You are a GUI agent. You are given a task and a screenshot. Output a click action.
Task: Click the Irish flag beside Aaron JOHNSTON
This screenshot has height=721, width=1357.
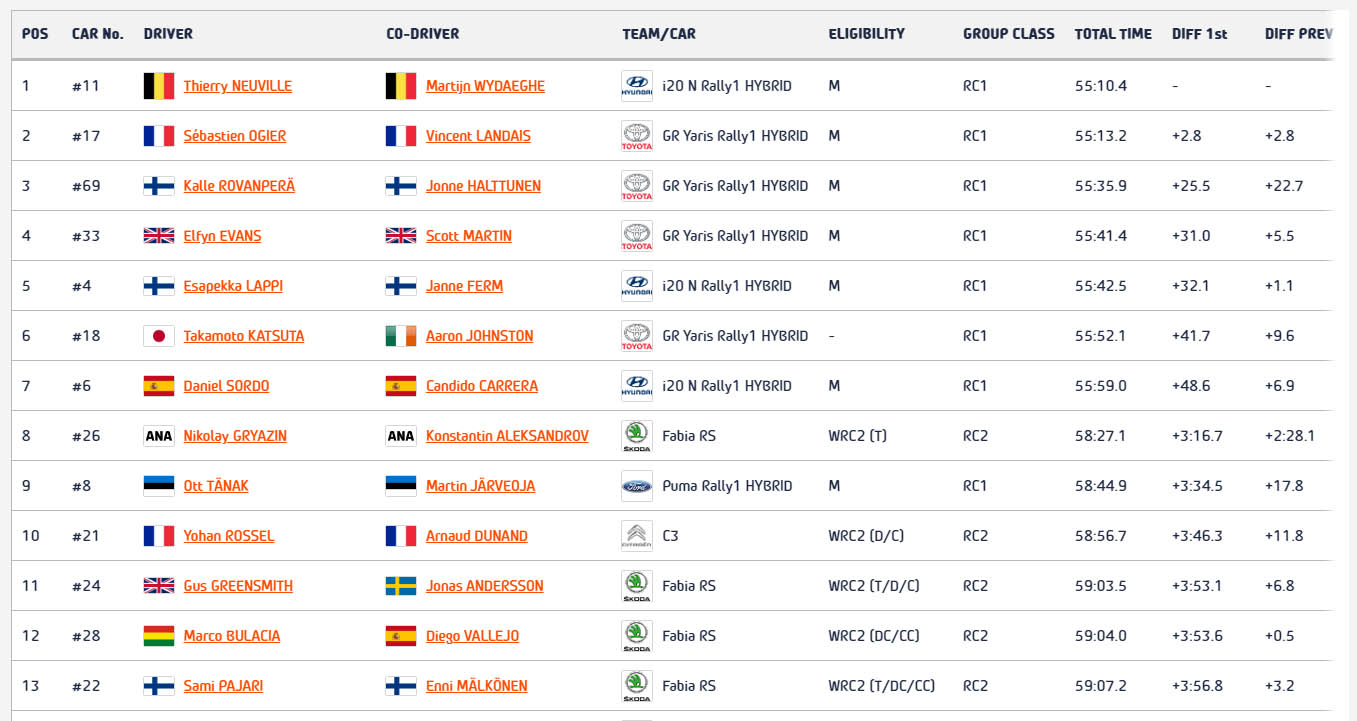point(401,336)
